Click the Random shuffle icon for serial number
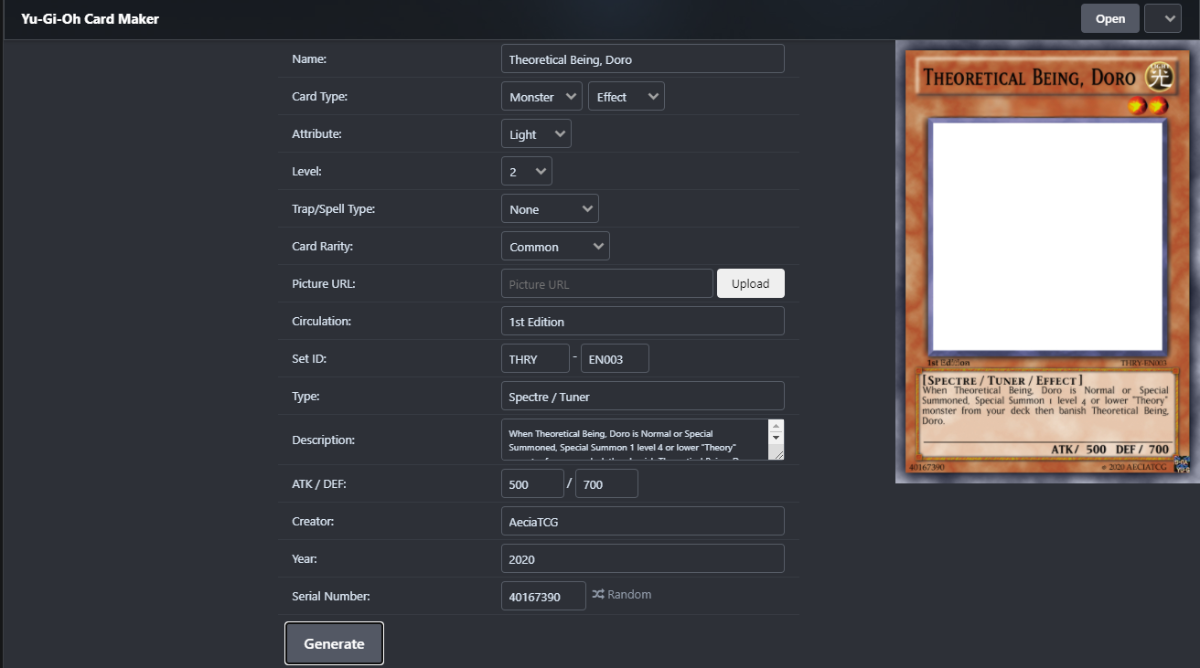 click(598, 595)
